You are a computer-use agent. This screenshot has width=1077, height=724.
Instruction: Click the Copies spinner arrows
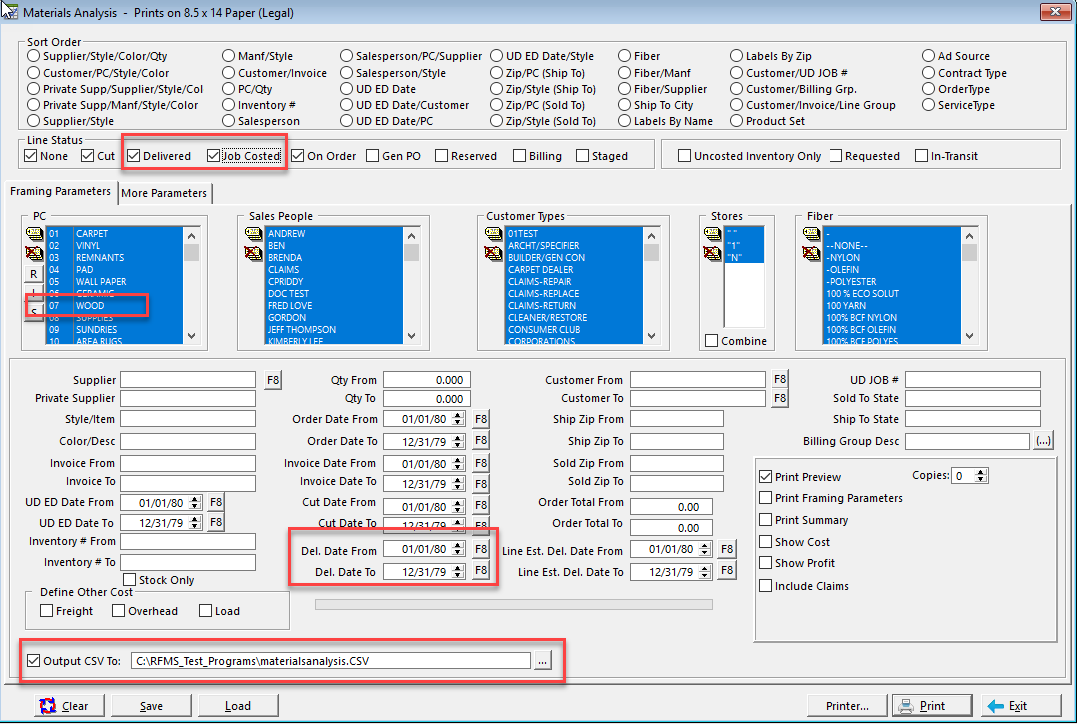pyautogui.click(x=981, y=475)
